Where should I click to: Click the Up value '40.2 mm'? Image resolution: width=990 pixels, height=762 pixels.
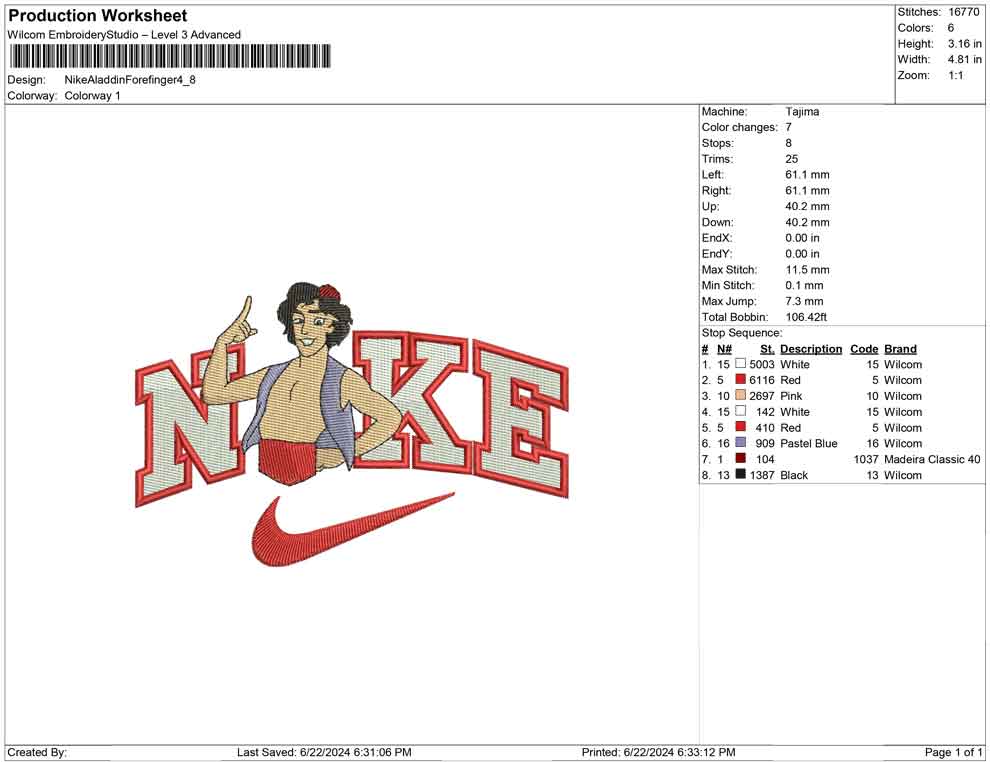click(x=808, y=206)
